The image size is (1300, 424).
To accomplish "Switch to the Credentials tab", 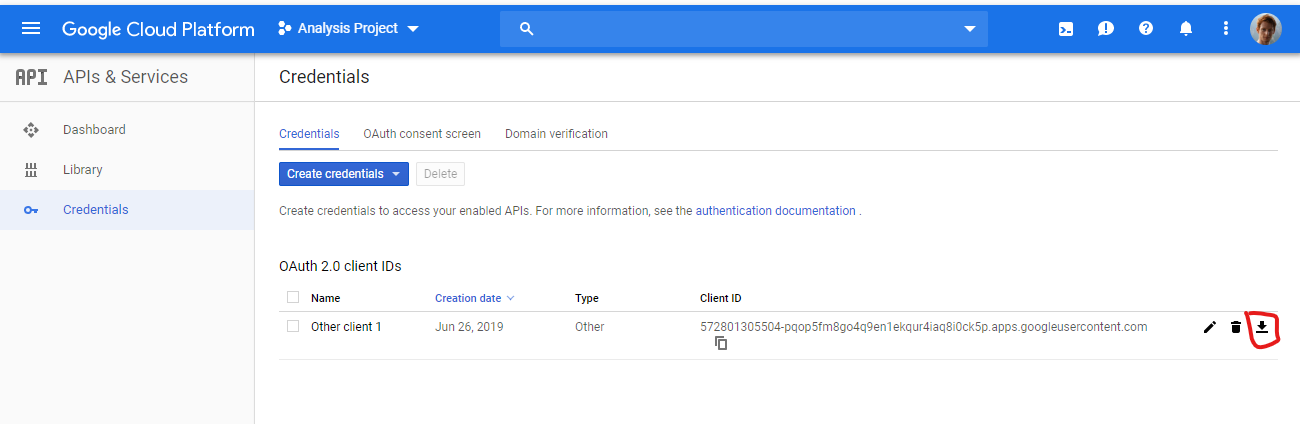I will (309, 134).
